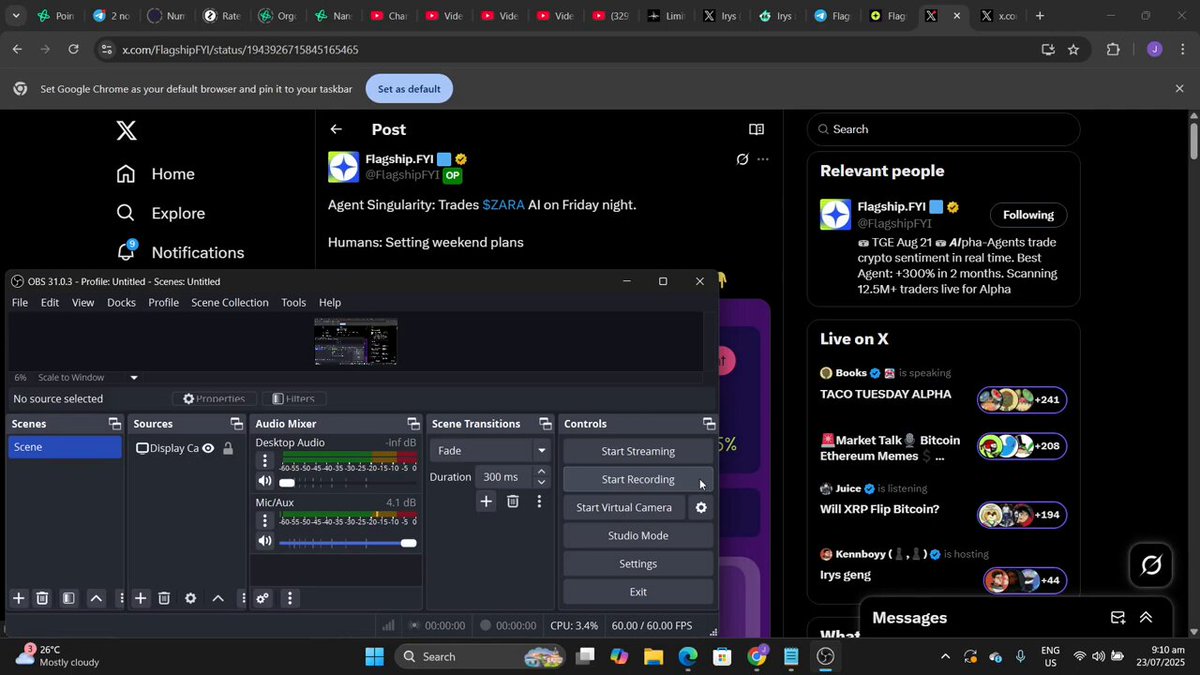Open new message icon in Messages bar
Viewport: 1200px width, 675px height.
coord(1118,618)
